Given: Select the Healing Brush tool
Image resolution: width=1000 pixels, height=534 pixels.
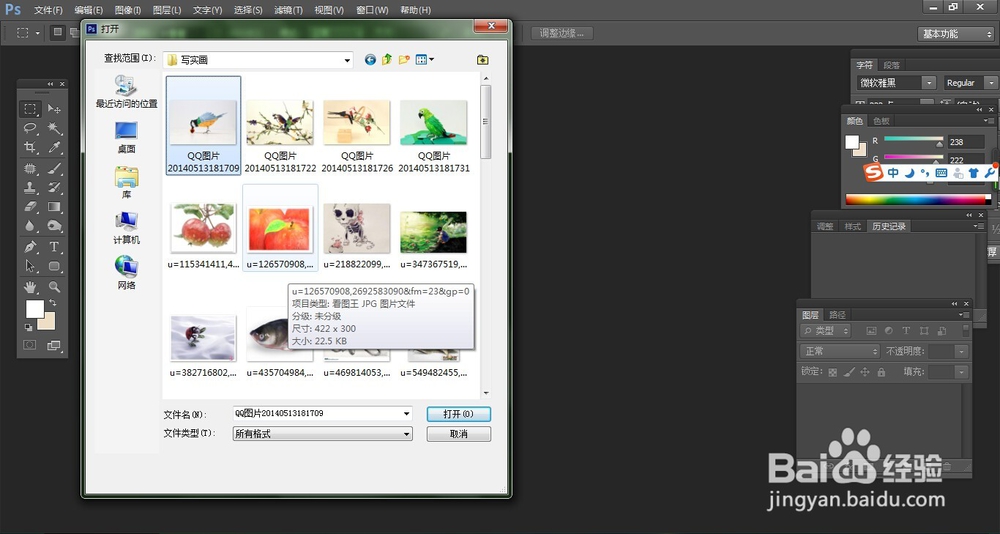Looking at the screenshot, I should 30,168.
